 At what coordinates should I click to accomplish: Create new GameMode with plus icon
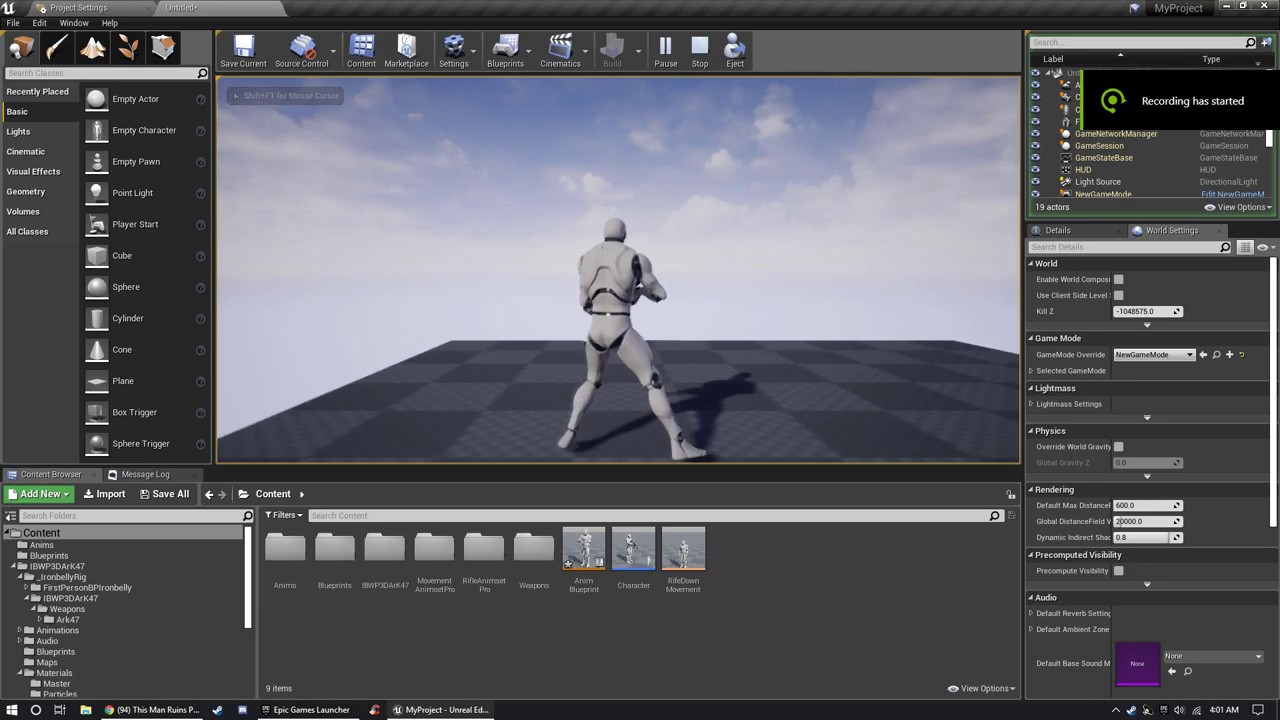[x=1229, y=355]
